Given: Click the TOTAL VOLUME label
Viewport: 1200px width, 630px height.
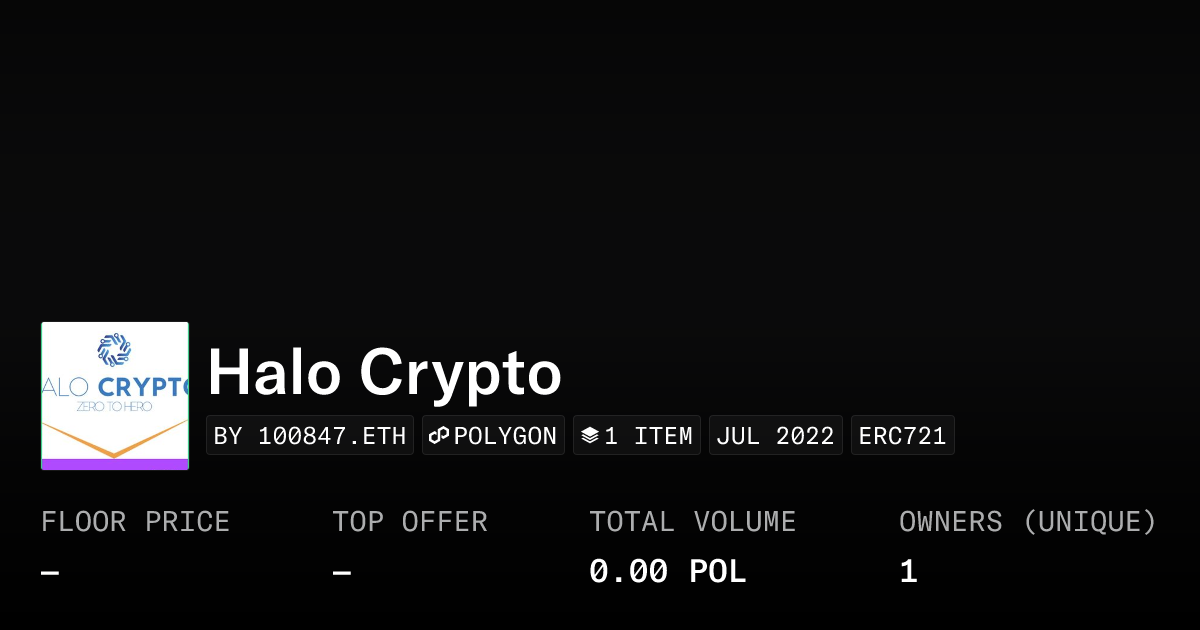Looking at the screenshot, I should [x=692, y=522].
